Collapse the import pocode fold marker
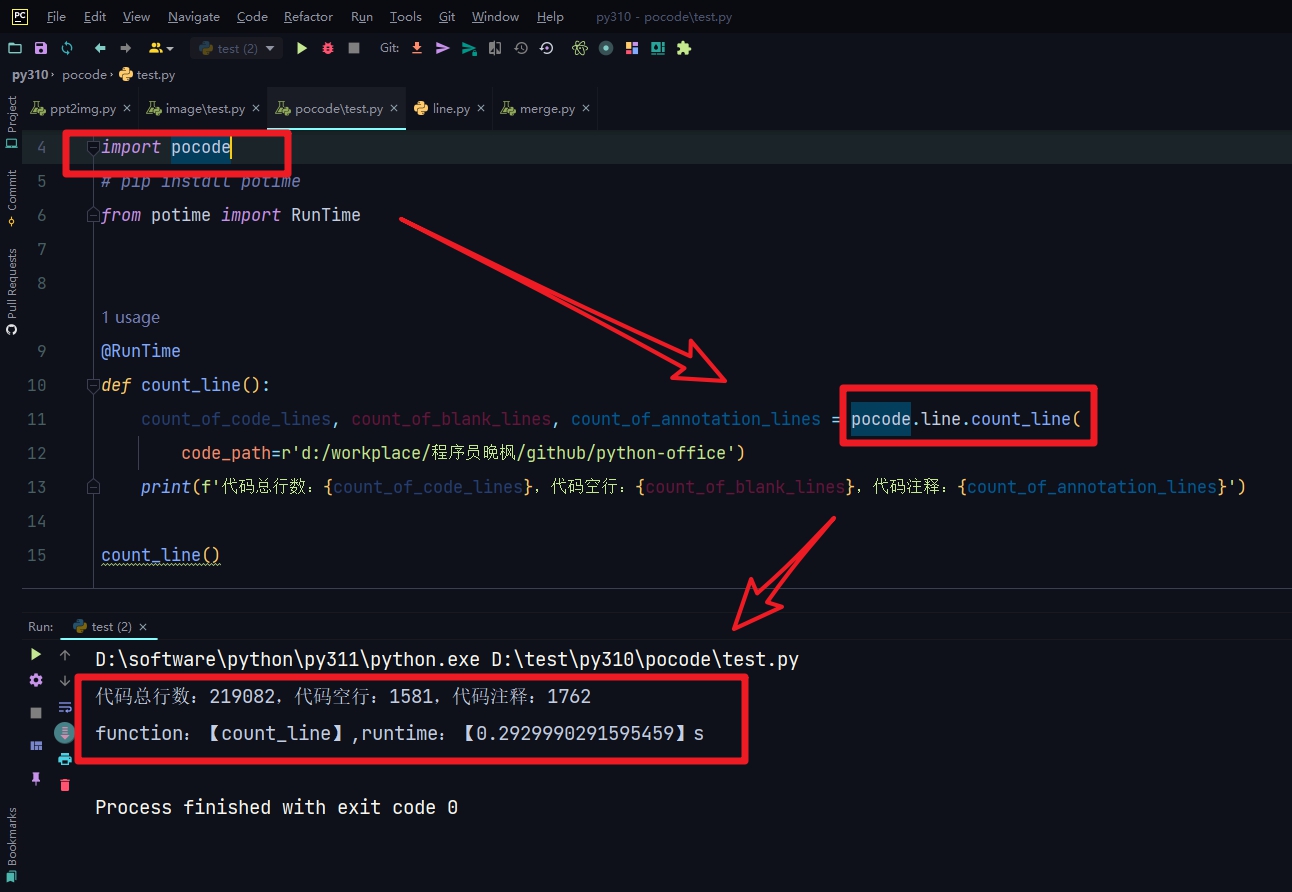The image size is (1292, 892). tap(93, 148)
